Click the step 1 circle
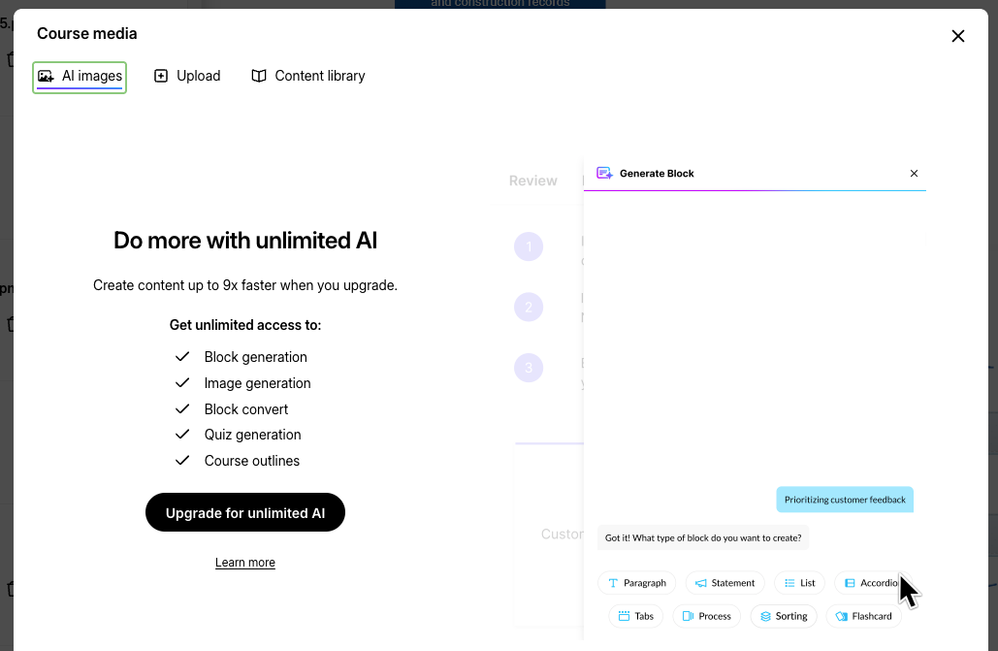The image size is (998, 651). click(528, 247)
